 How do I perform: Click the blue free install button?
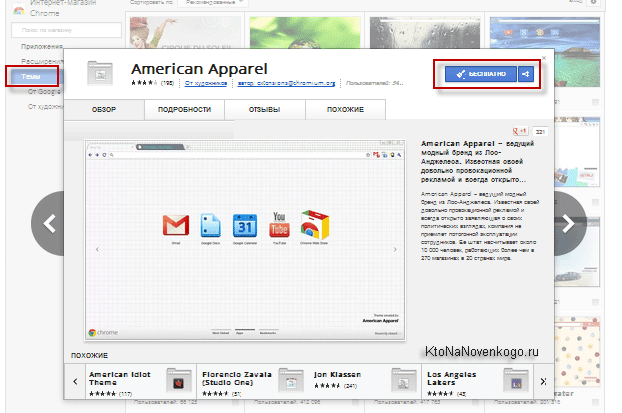(480, 74)
